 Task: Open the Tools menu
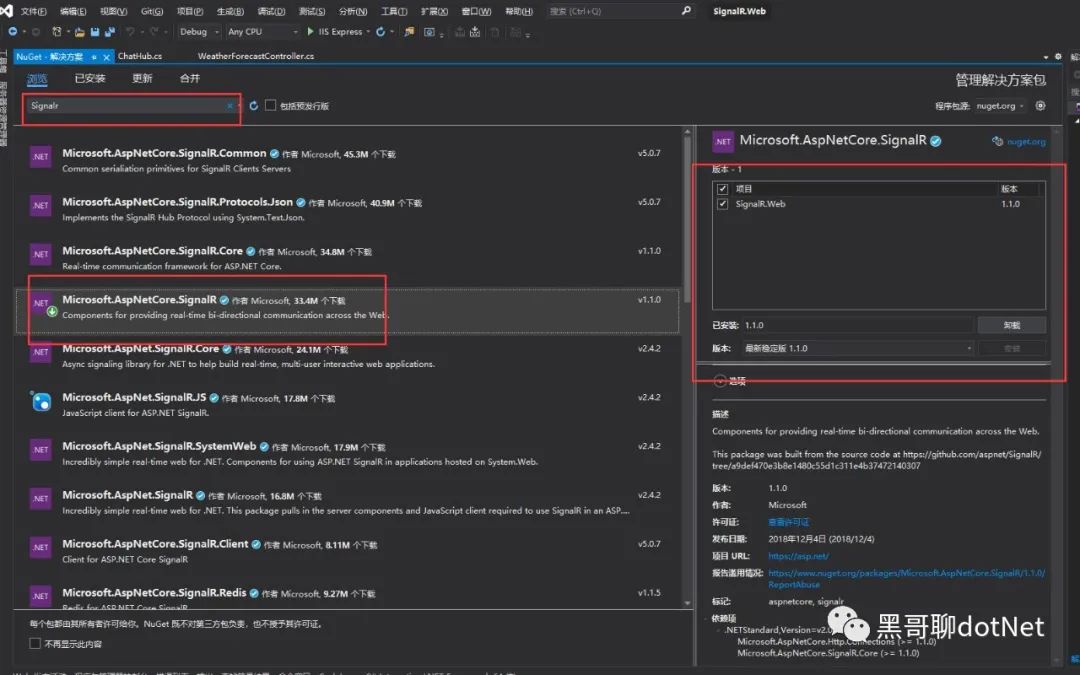(394, 11)
